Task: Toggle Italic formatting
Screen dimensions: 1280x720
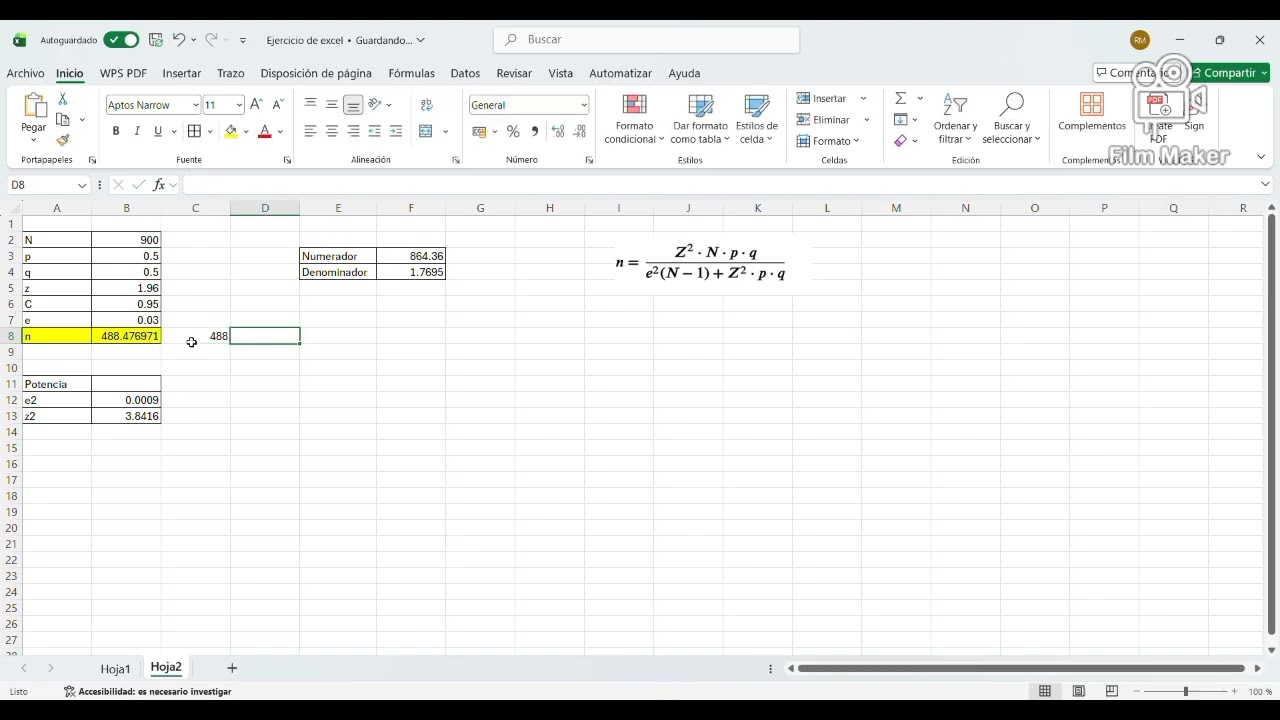Action: (x=137, y=131)
